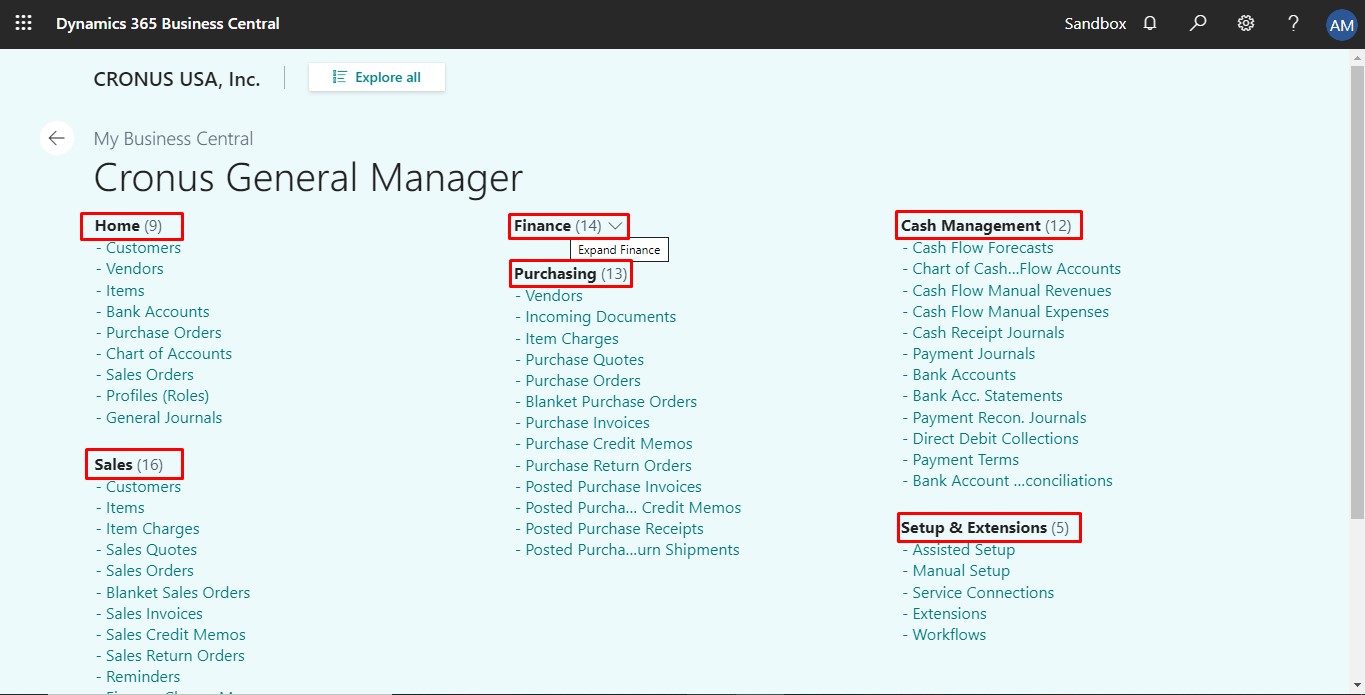Collapse the Purchasing group heading
The image size is (1365, 695).
click(571, 274)
